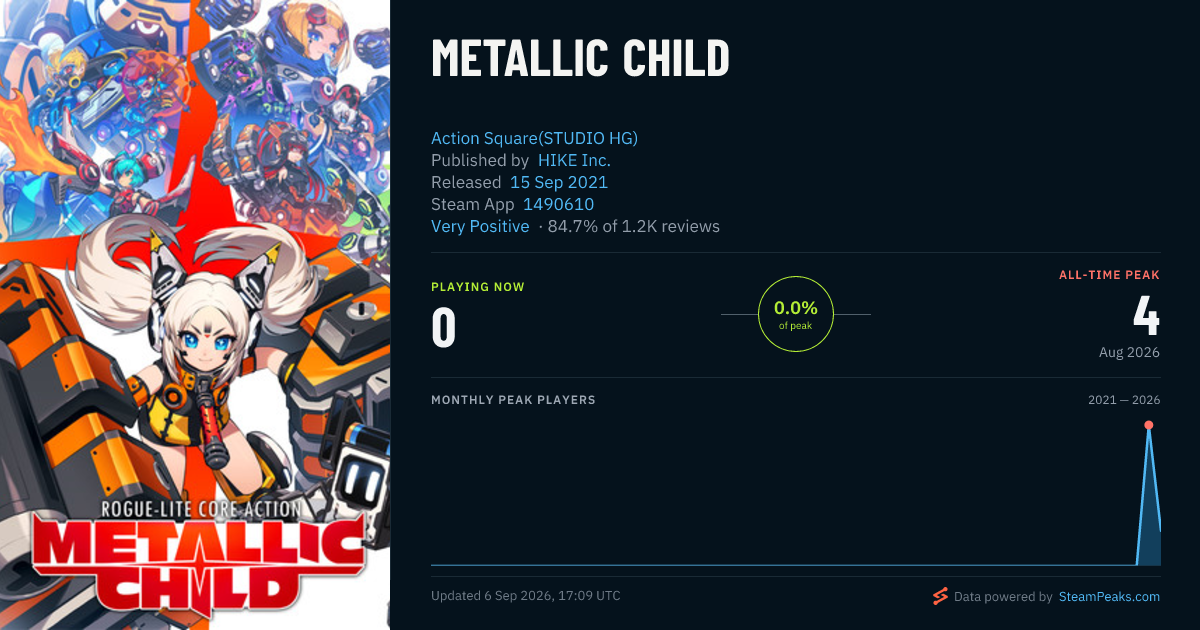This screenshot has height=630, width=1200.
Task: Click the Updated 6 Sep 2026 timestamp
Action: (526, 596)
